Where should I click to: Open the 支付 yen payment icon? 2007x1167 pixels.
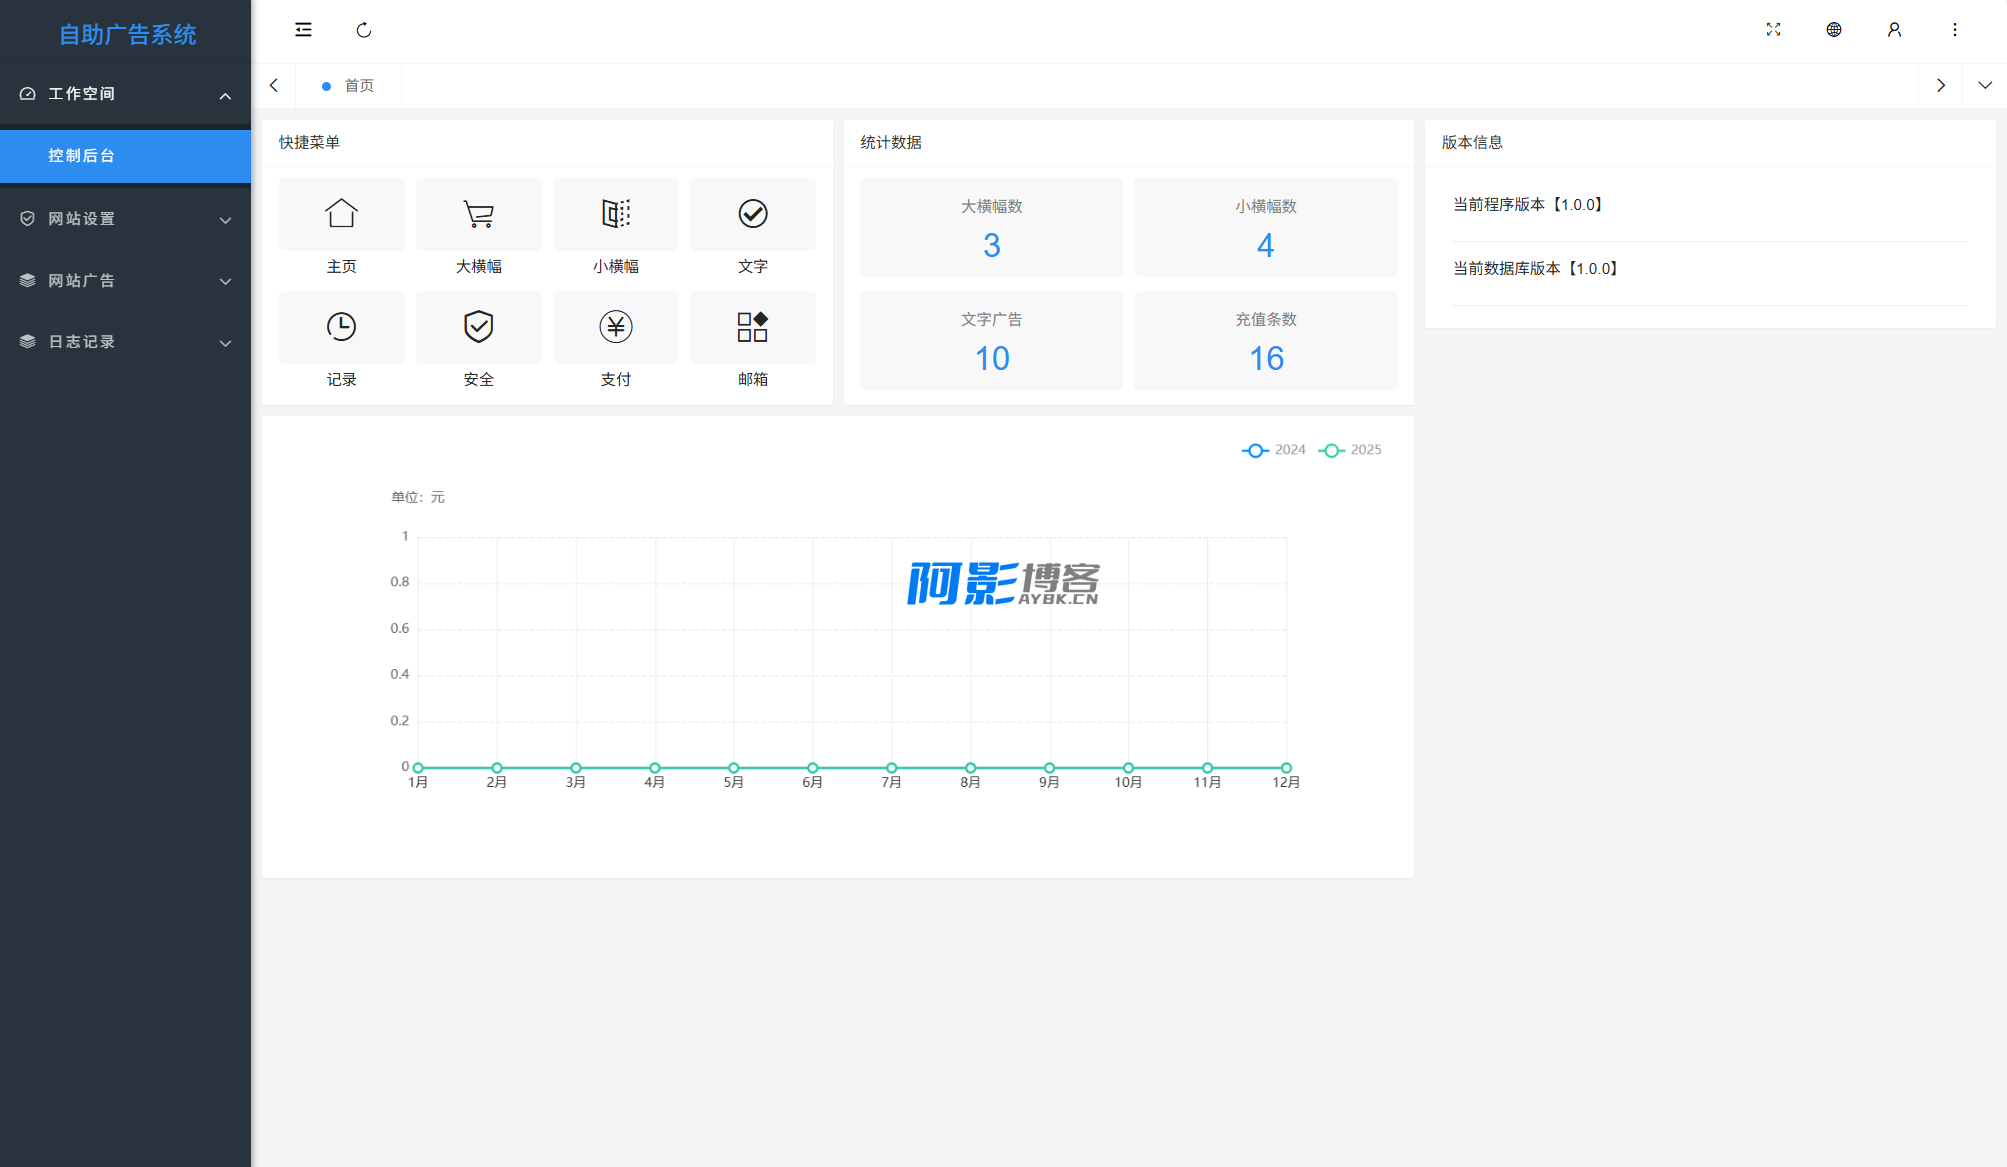point(615,327)
